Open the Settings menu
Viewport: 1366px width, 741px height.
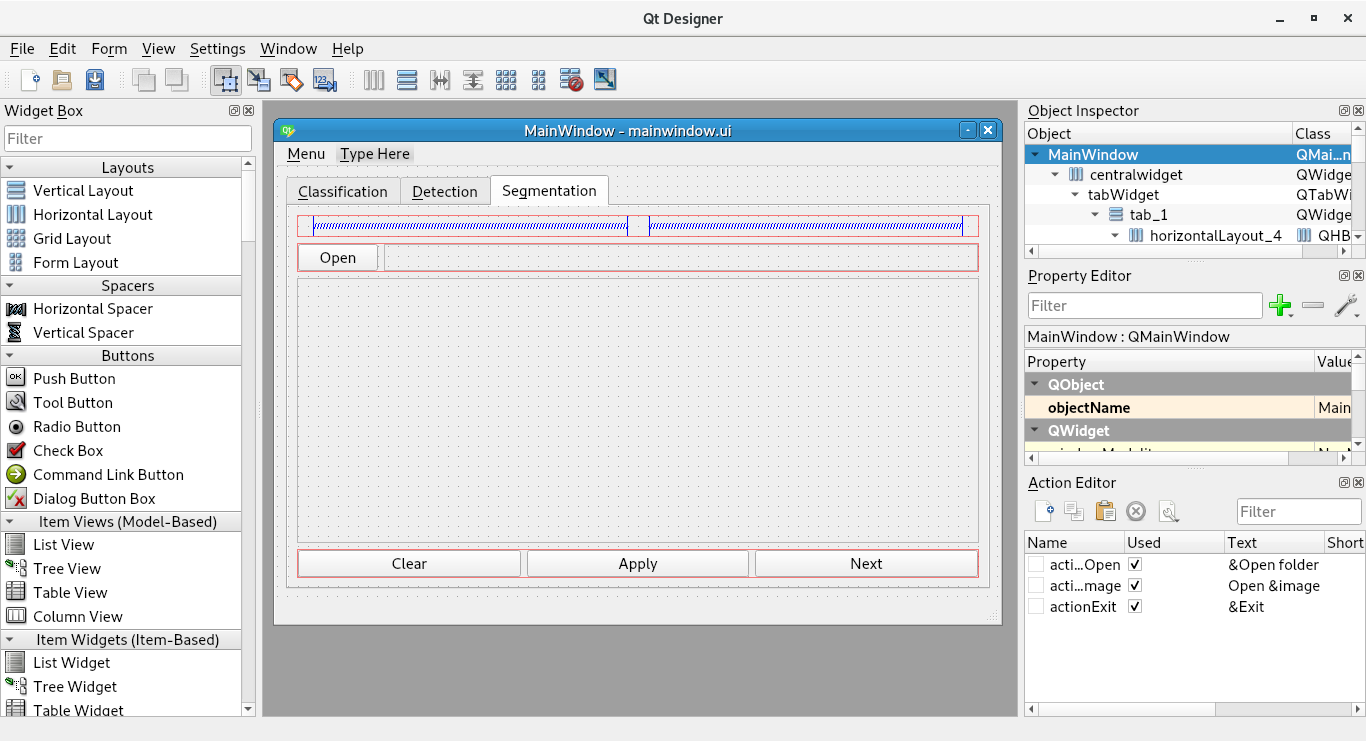click(217, 49)
